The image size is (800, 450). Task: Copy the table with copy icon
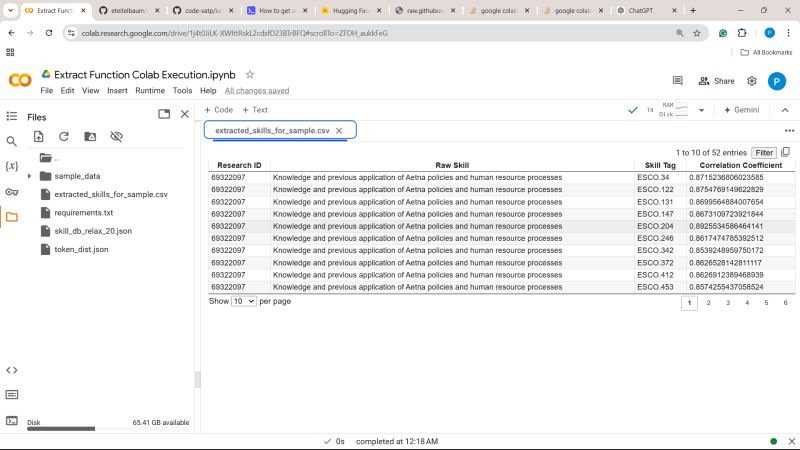tap(785, 152)
